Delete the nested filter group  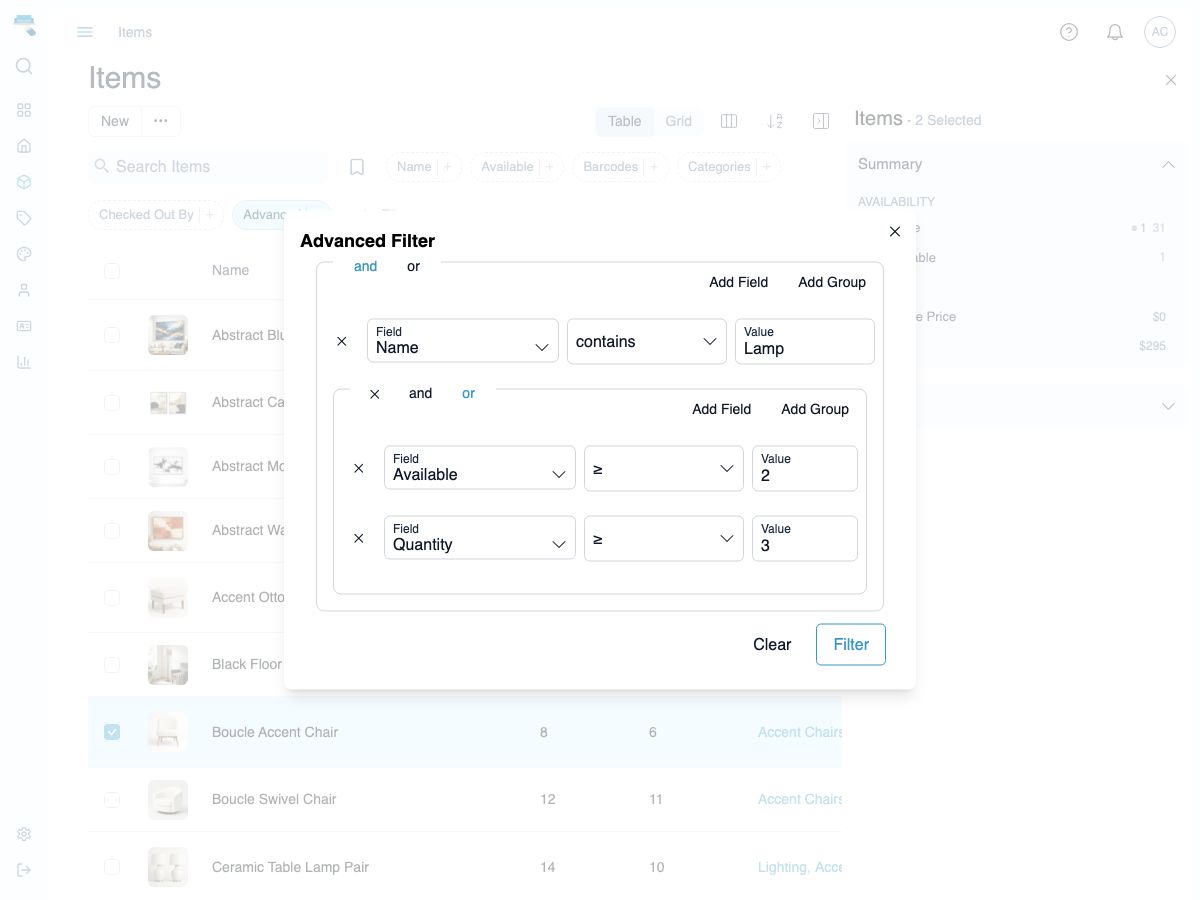[375, 394]
